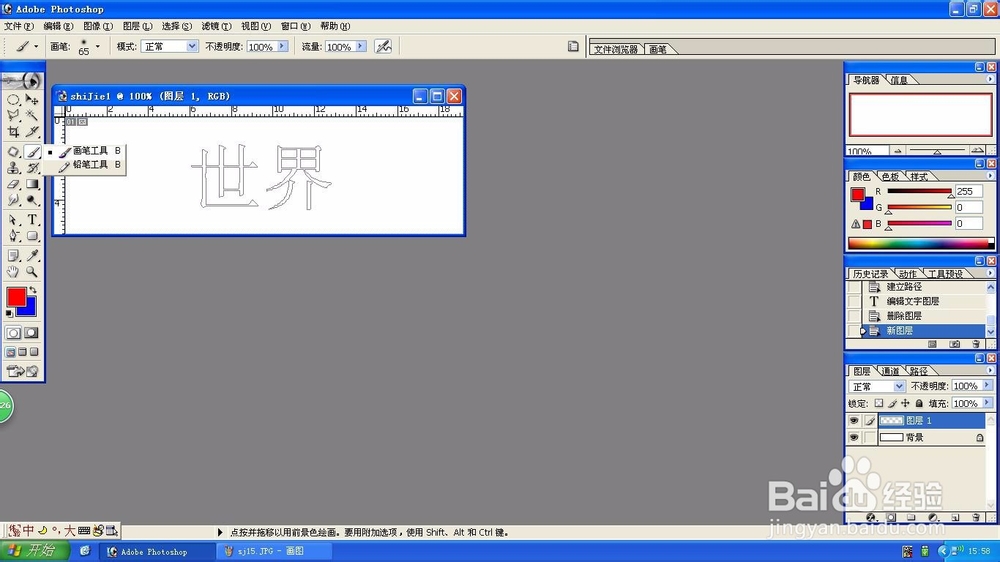Open tool preset picker arrow in options bar
The image size is (1000, 562).
pos(36,47)
